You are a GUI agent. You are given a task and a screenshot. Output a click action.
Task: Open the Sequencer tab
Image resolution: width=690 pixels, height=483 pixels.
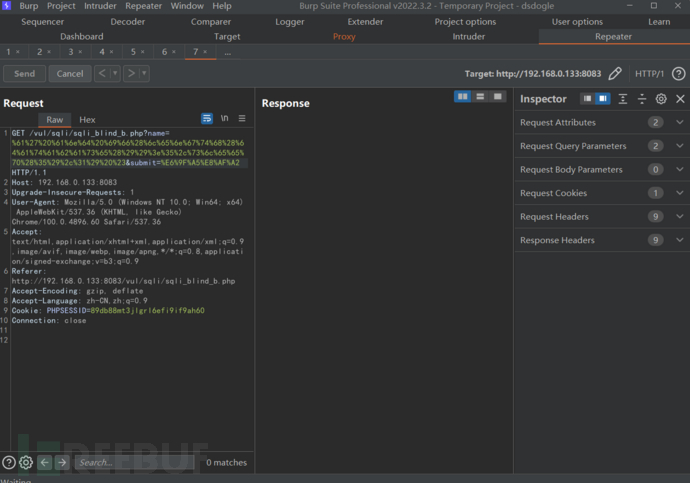[x=43, y=22]
